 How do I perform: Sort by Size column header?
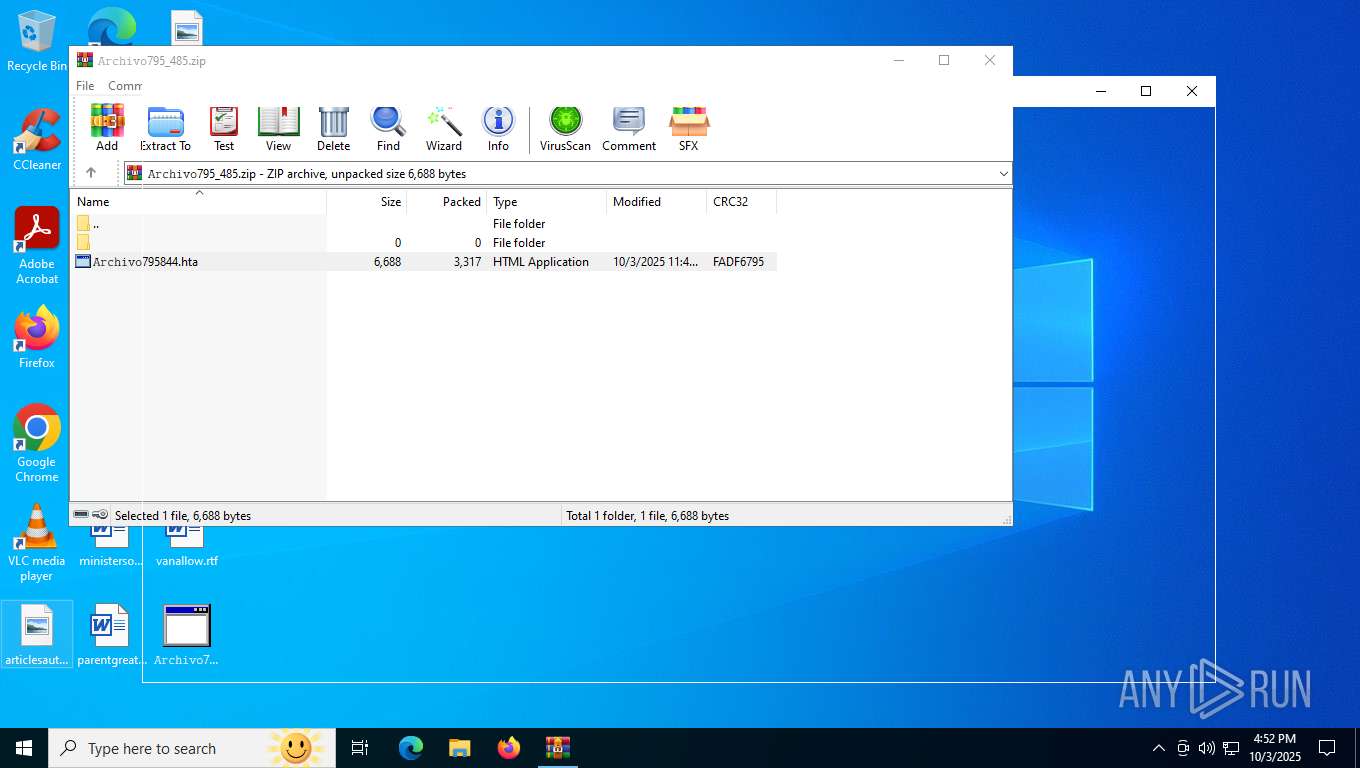point(367,201)
